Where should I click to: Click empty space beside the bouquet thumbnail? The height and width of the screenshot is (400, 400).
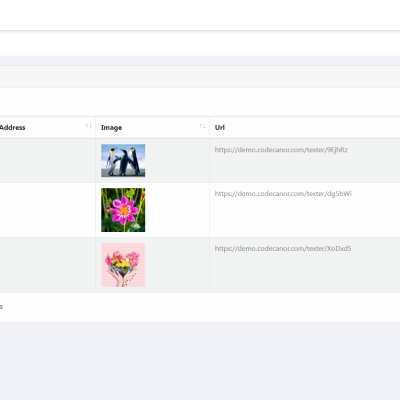pyautogui.click(x=177, y=265)
